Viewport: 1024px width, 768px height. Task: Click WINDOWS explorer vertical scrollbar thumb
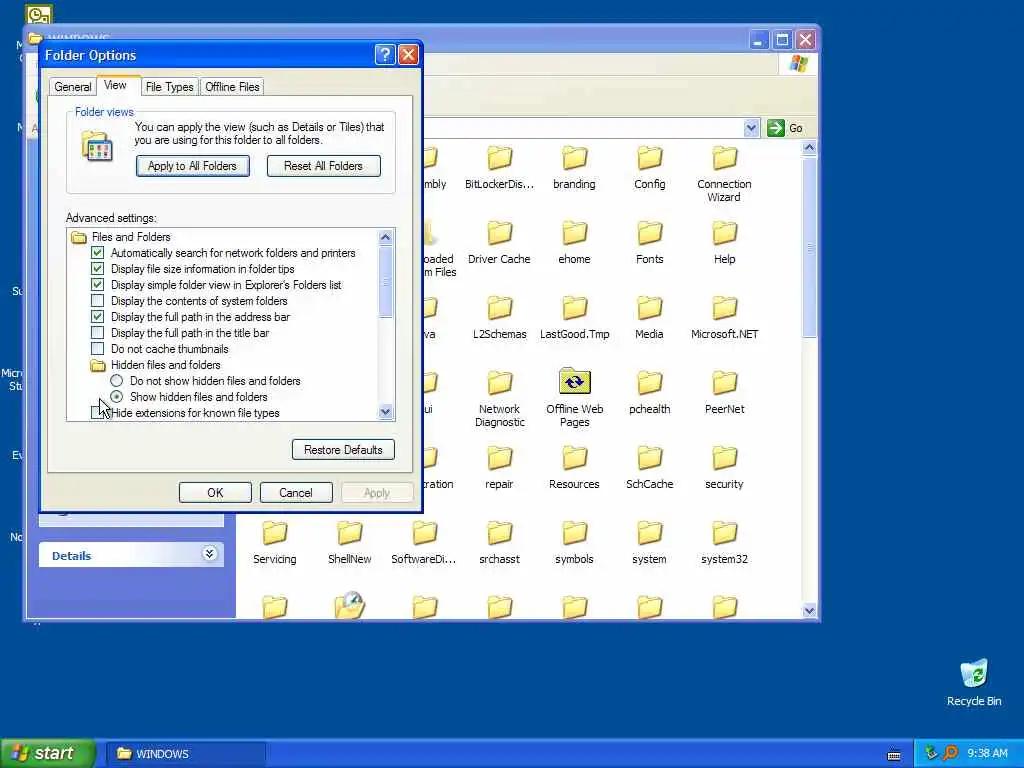[809, 247]
